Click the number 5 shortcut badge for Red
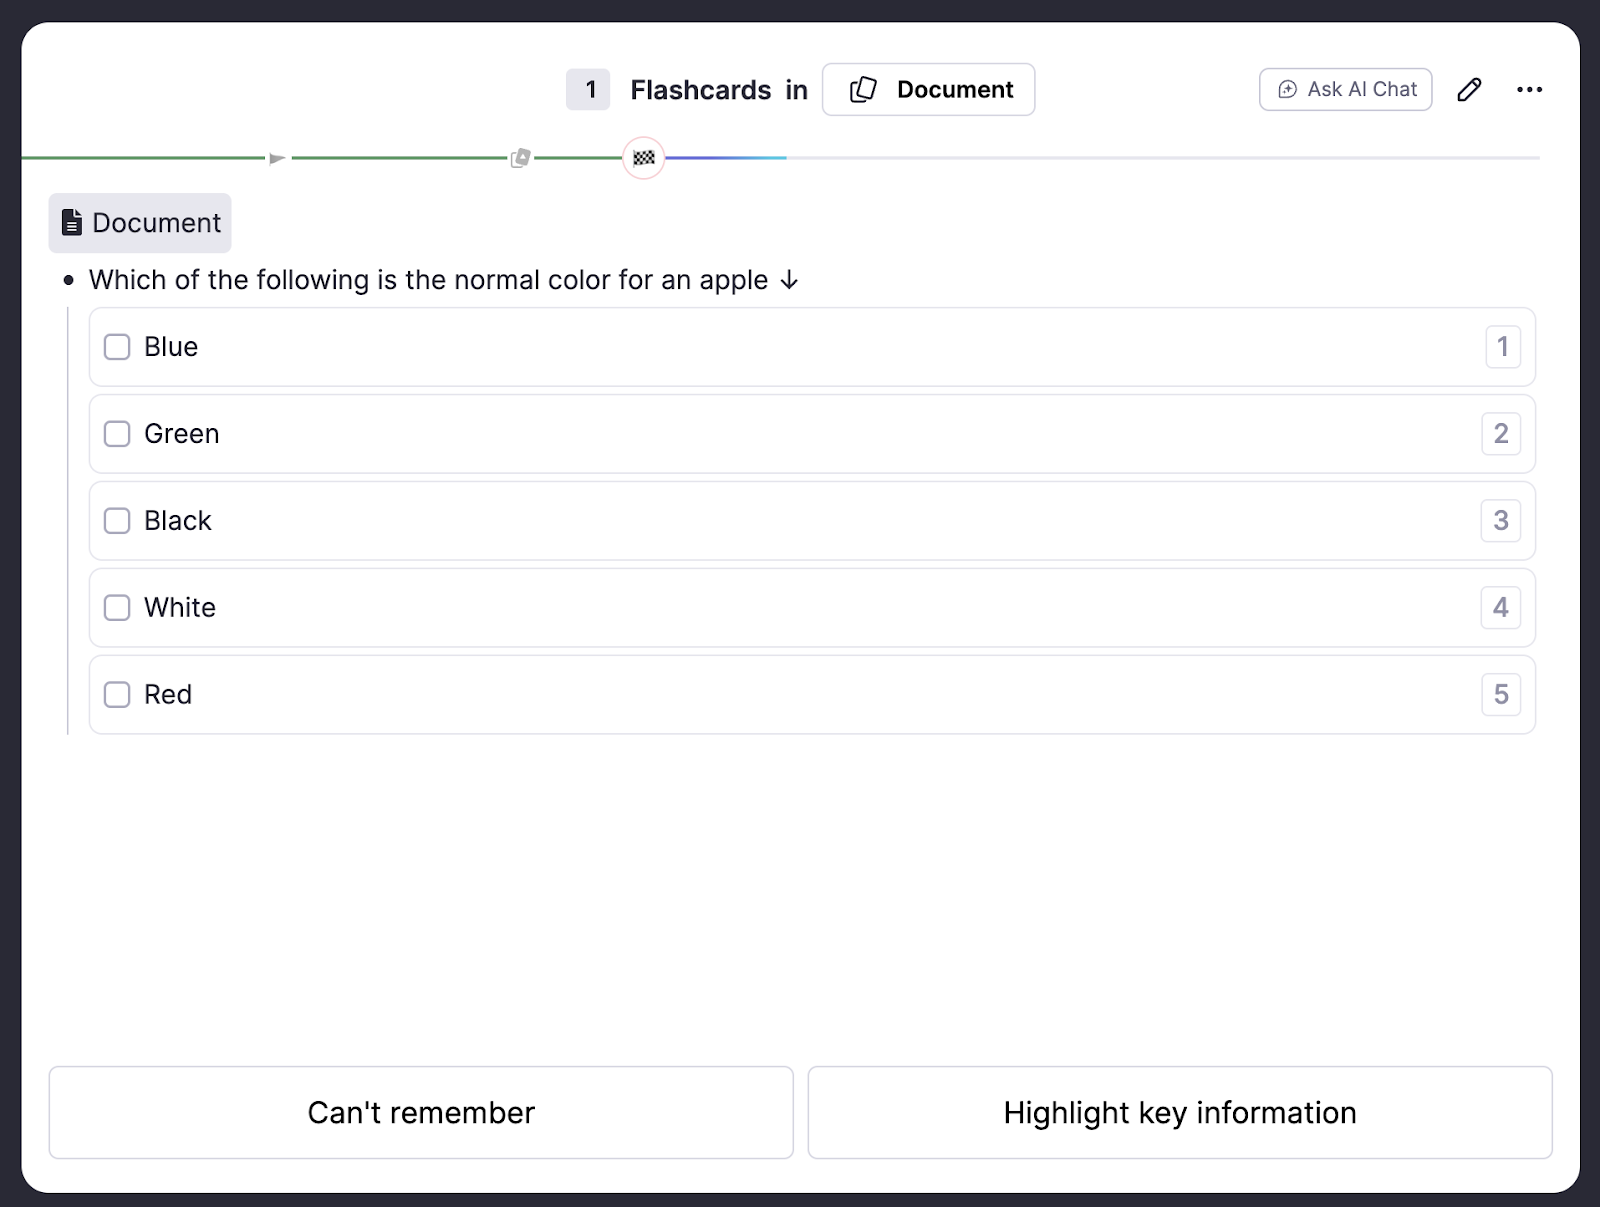 point(1500,695)
